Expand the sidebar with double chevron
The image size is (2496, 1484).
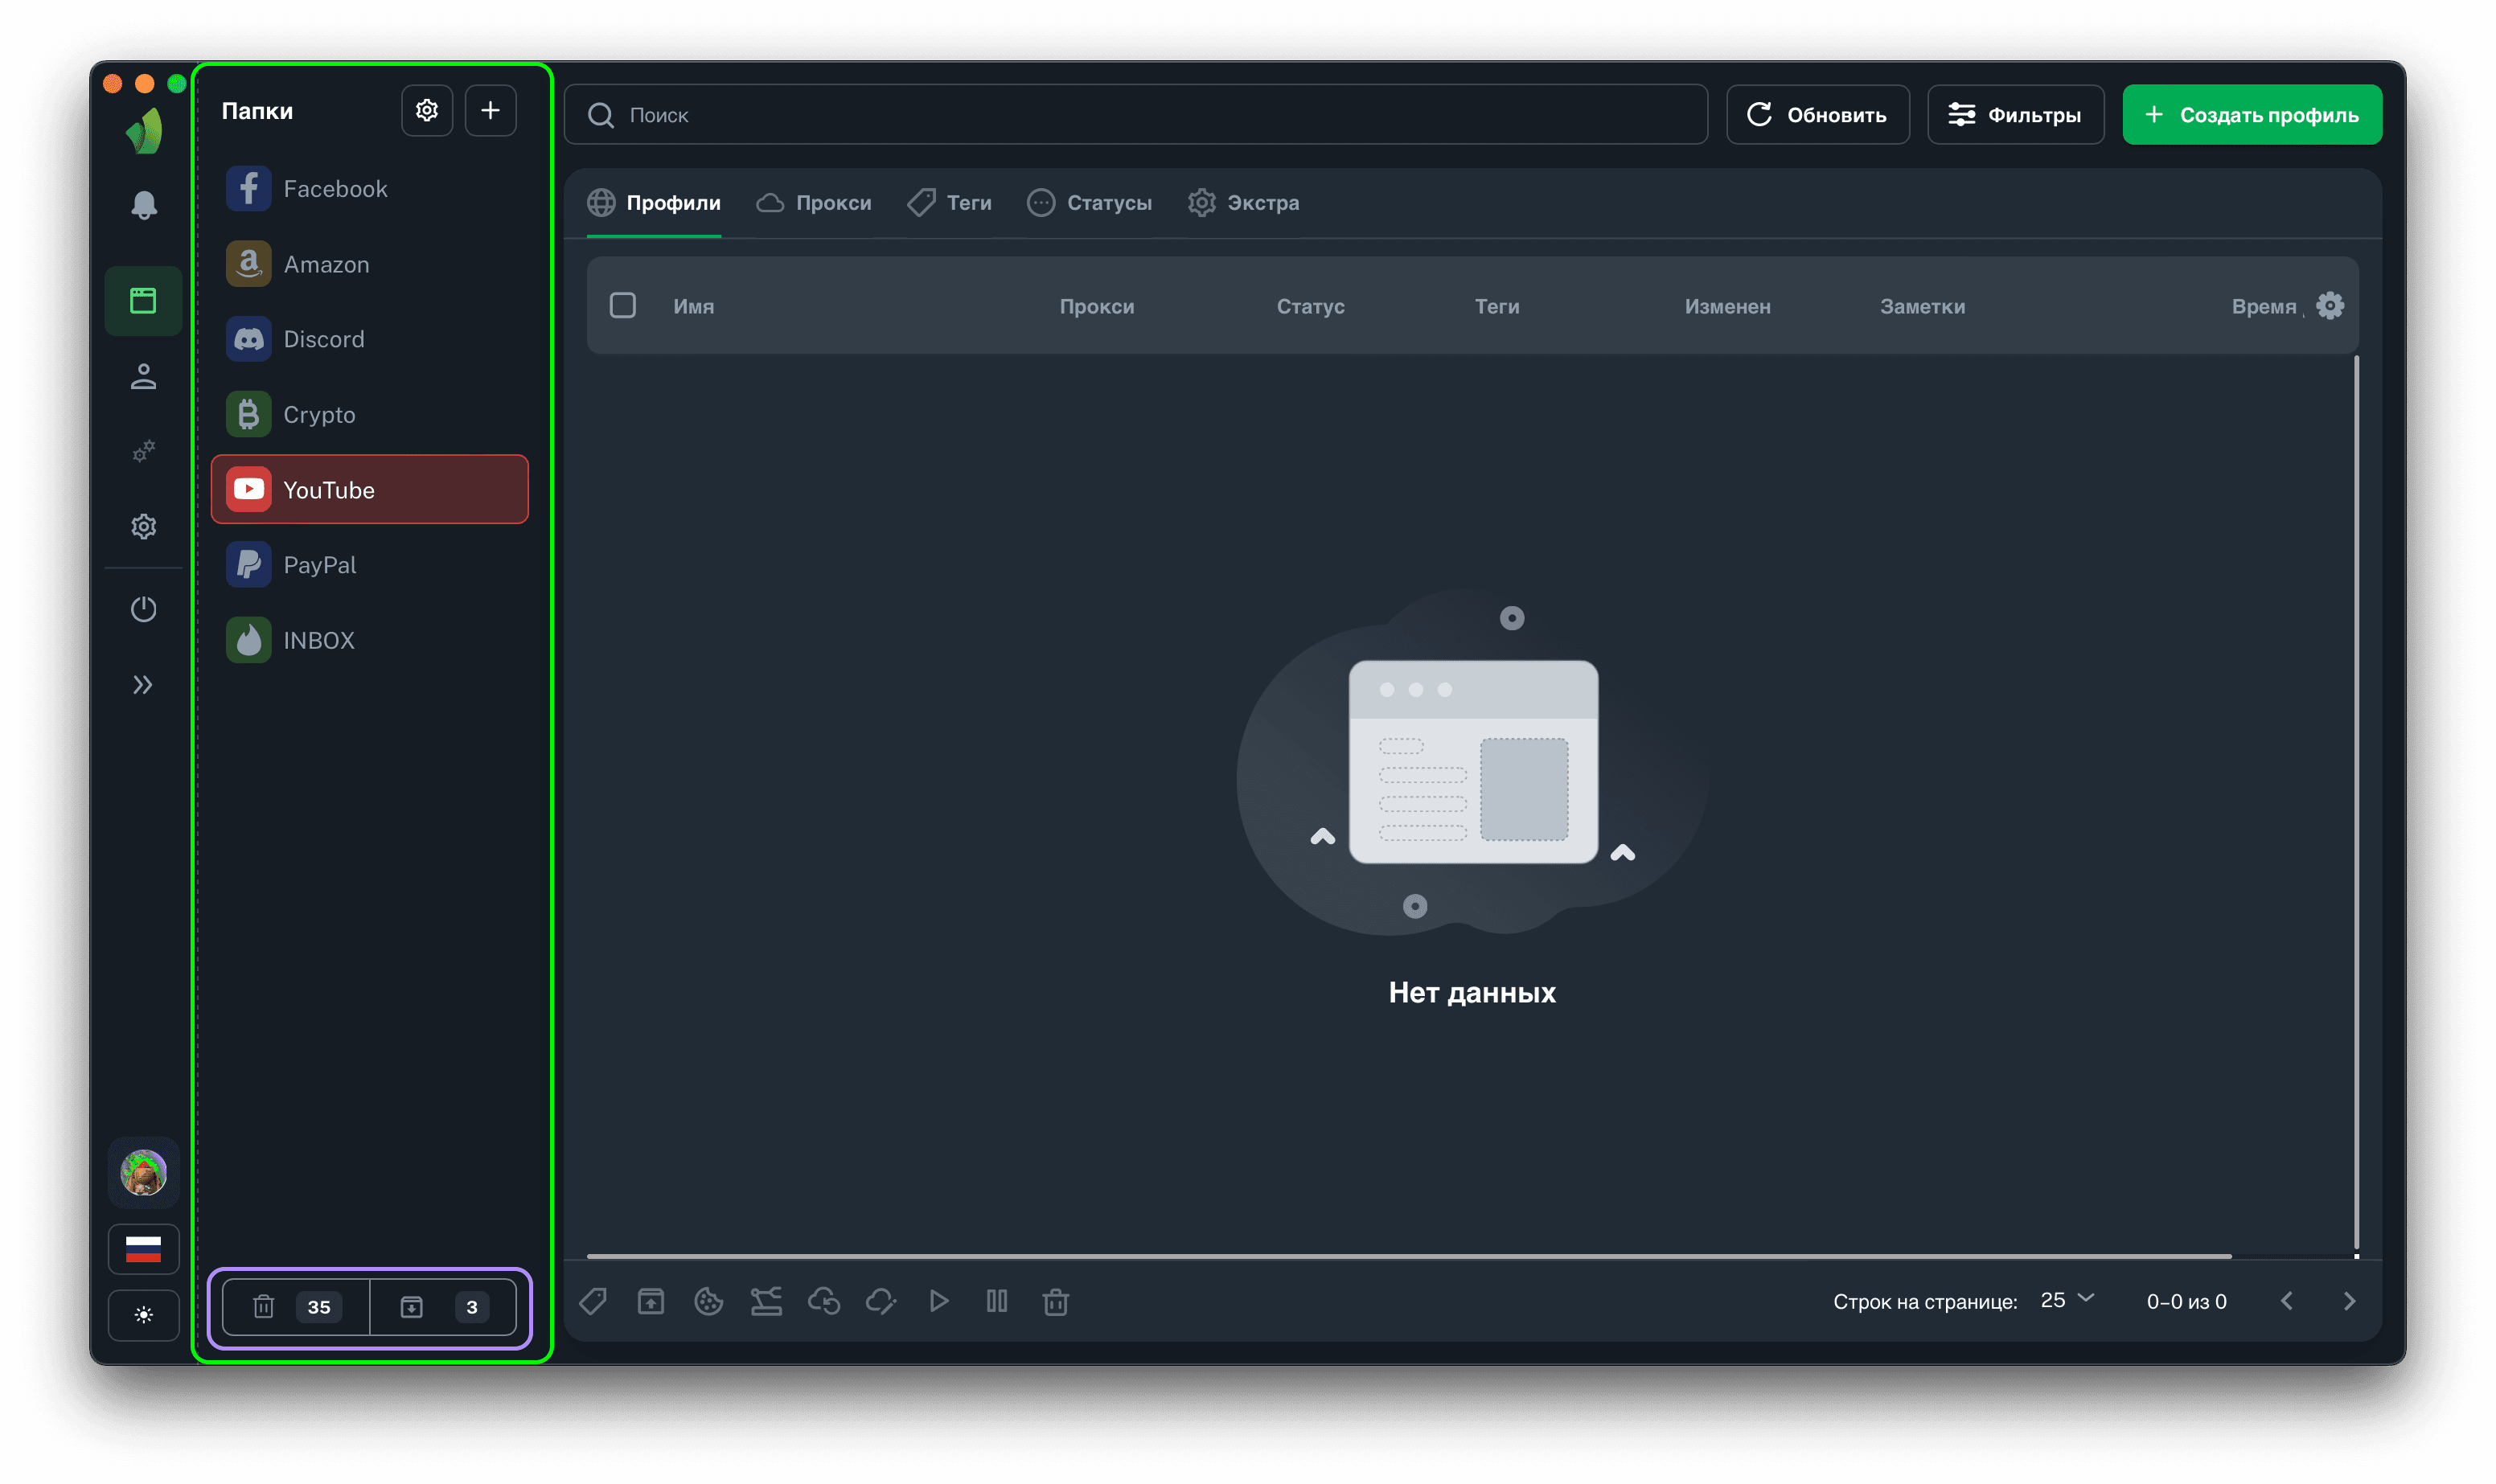(x=143, y=685)
